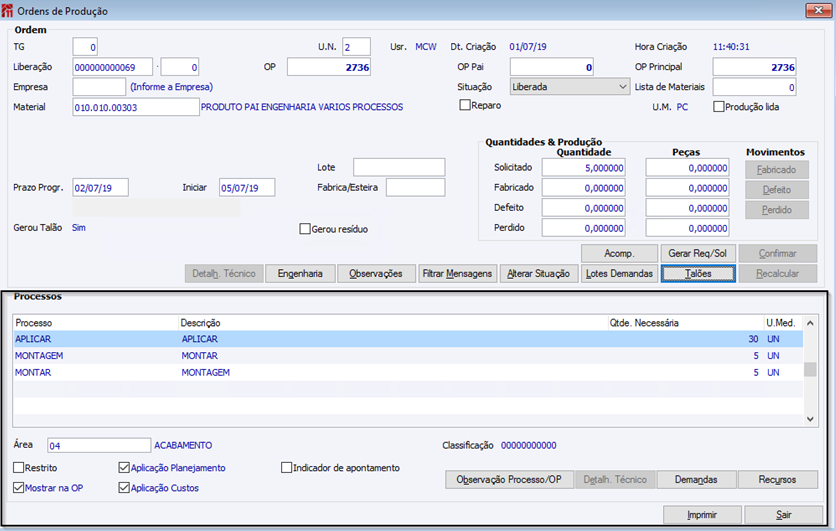Click the Ordens de Produção app icon
The image size is (836, 531).
pyautogui.click(x=10, y=11)
